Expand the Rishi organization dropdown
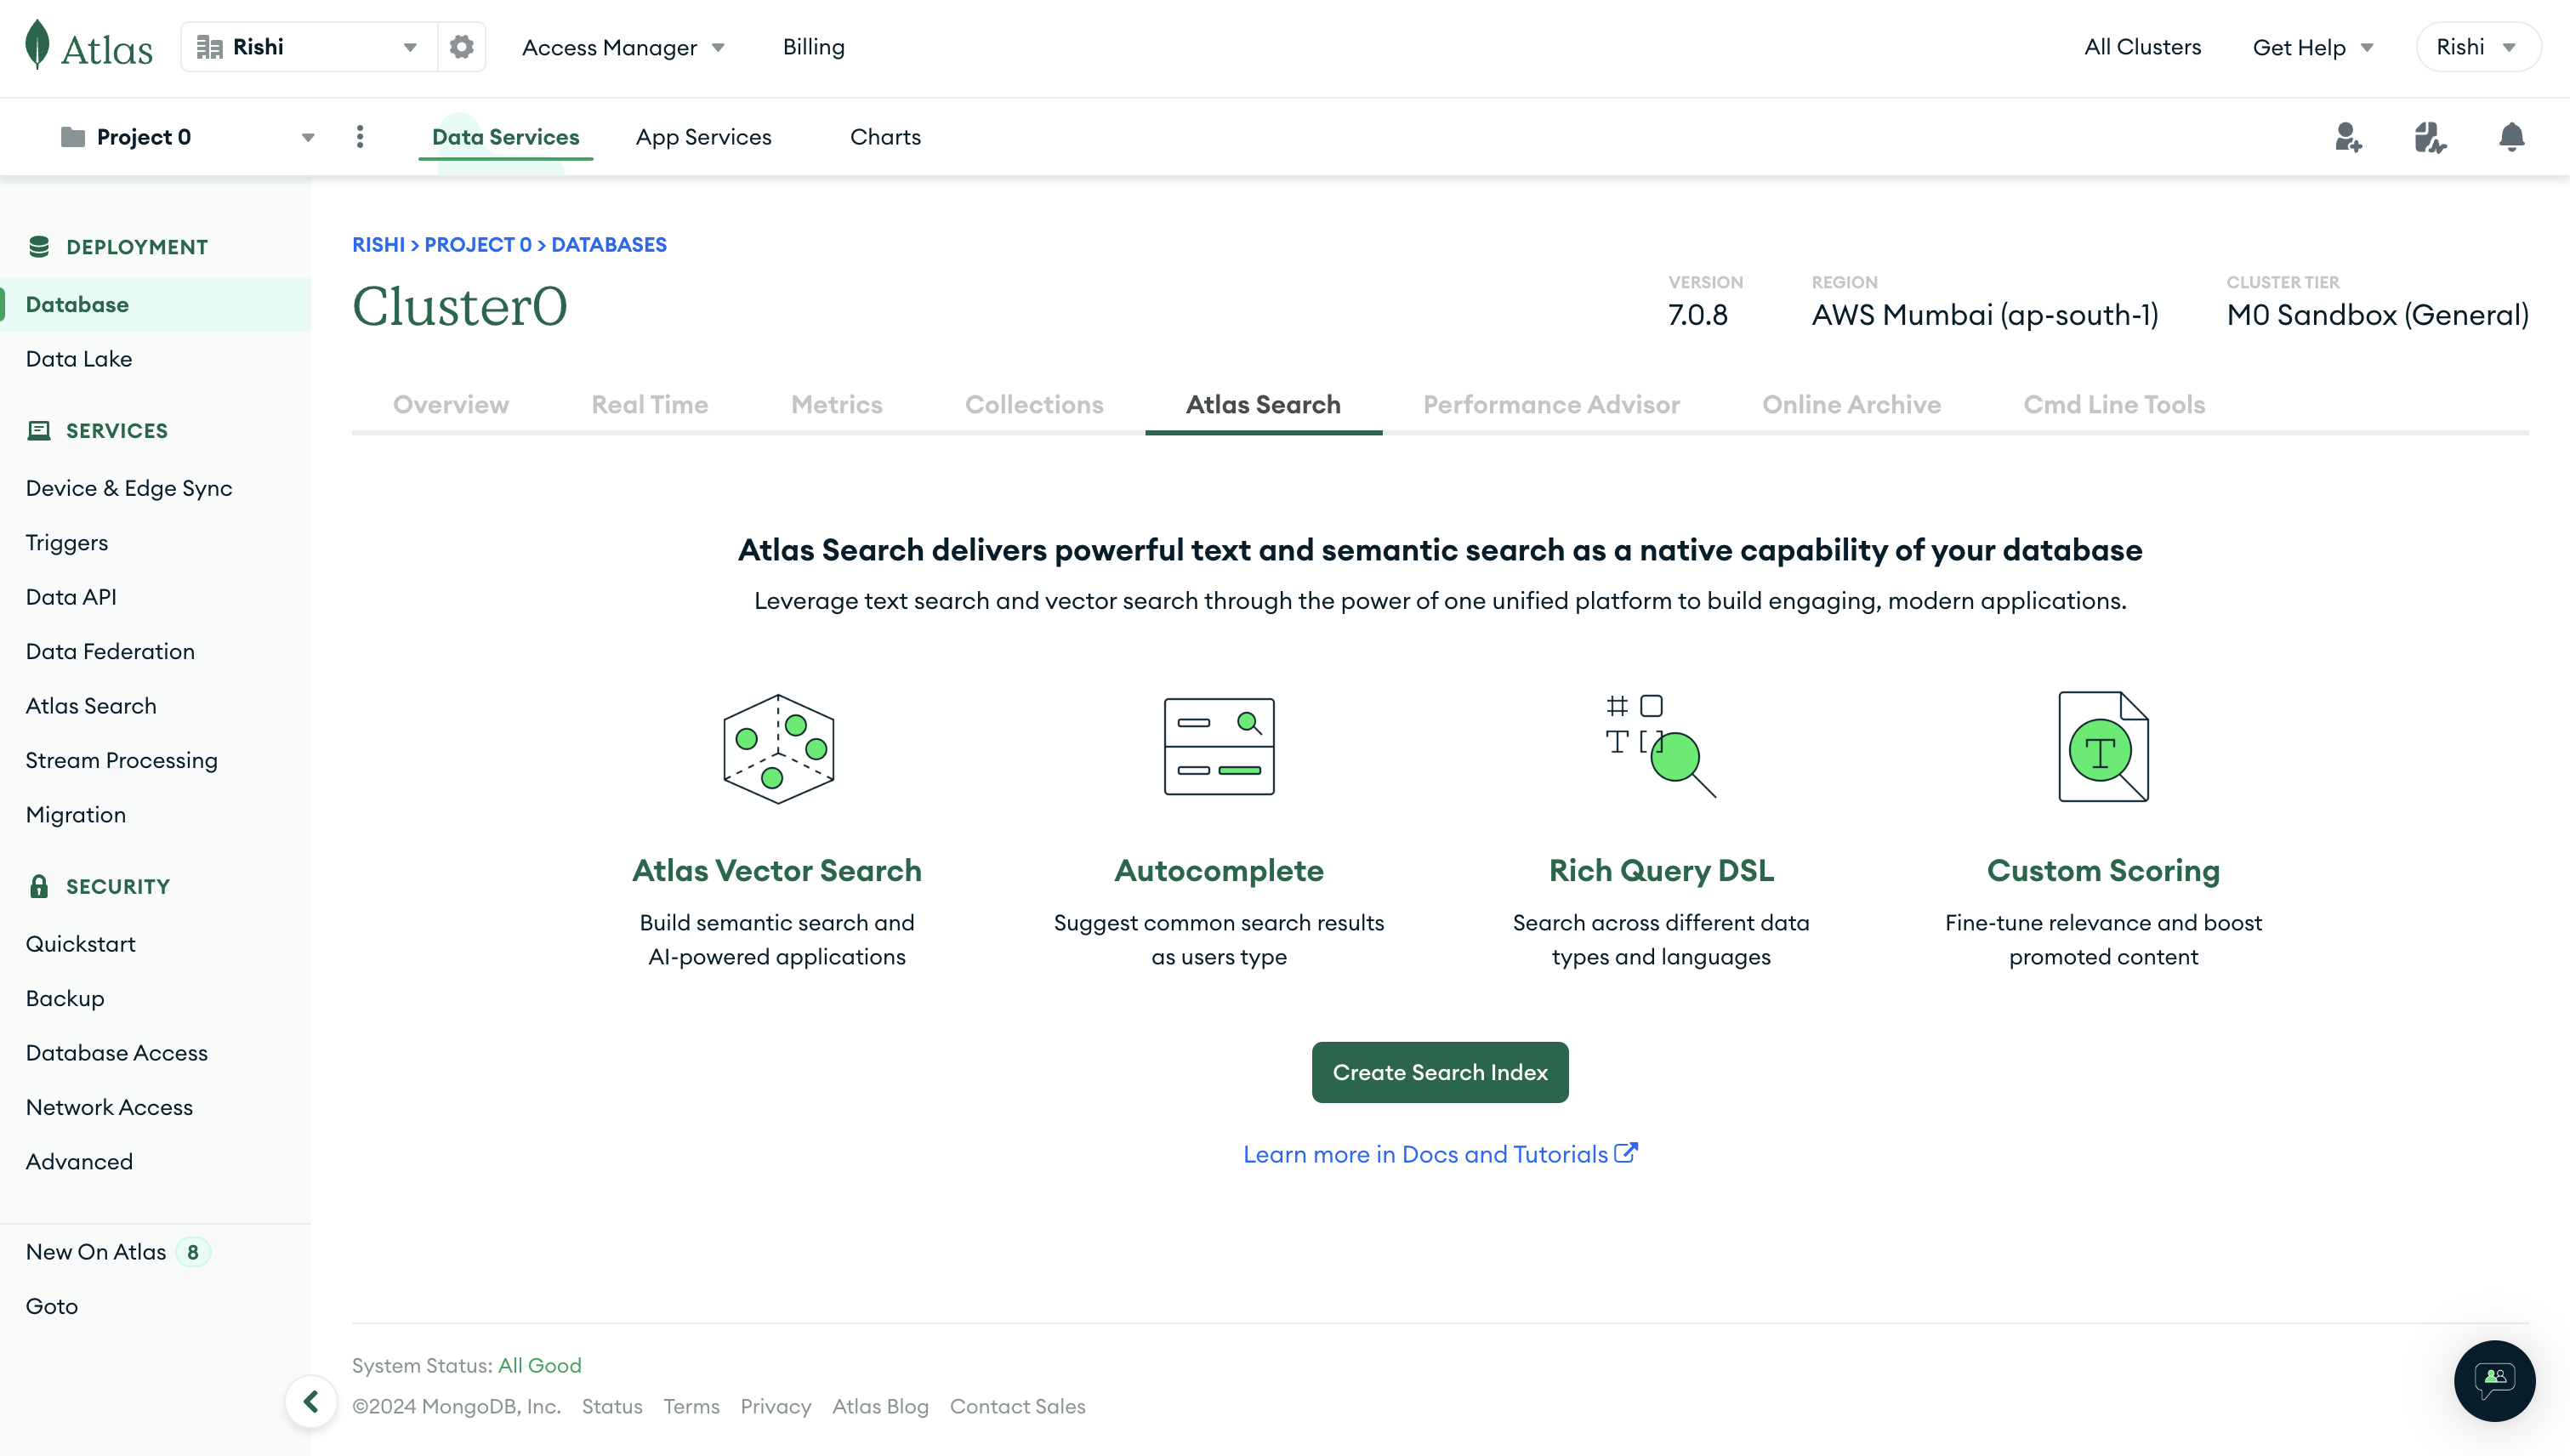The width and height of the screenshot is (2570, 1456). (410, 47)
